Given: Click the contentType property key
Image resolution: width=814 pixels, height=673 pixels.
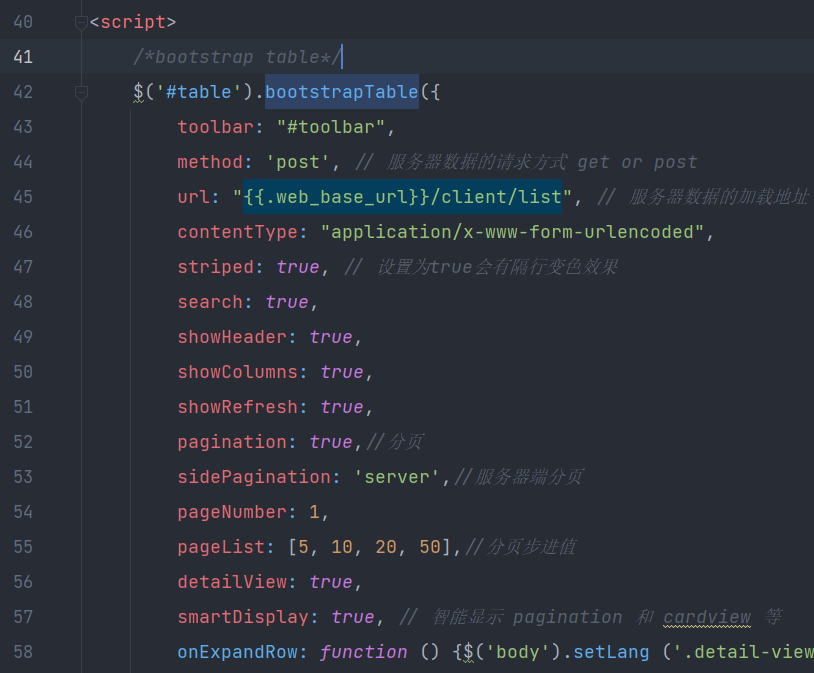Looking at the screenshot, I should (x=237, y=232).
